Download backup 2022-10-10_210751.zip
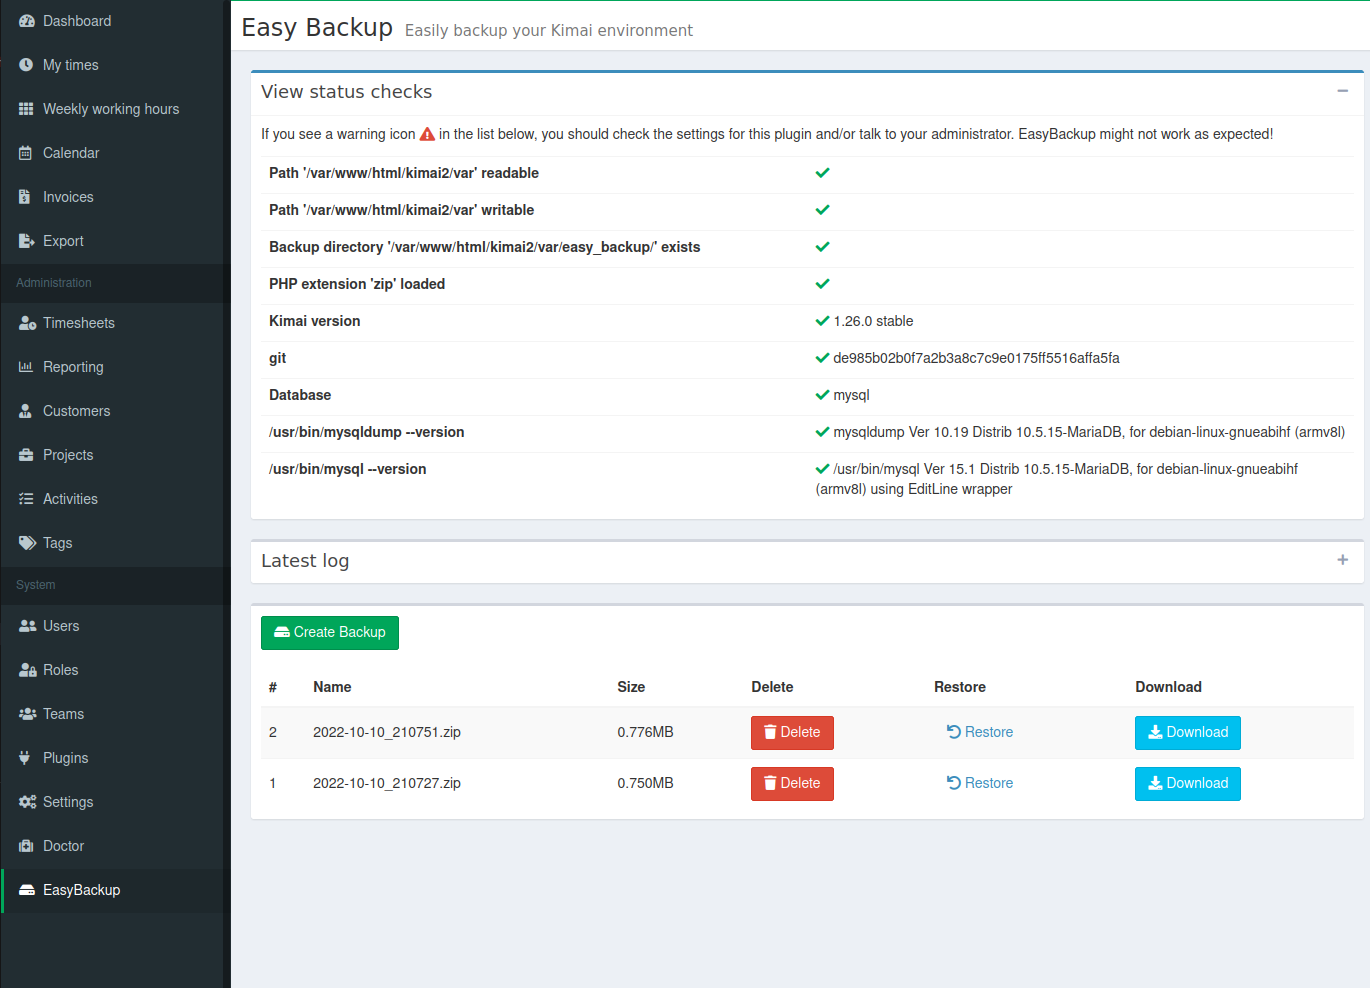 [1188, 733]
